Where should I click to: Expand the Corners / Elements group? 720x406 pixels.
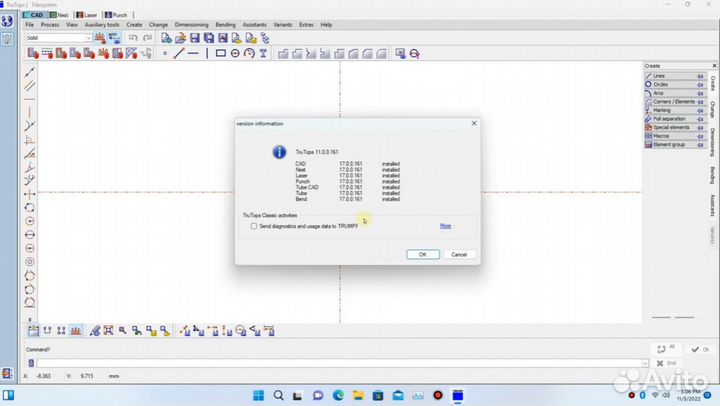click(675, 102)
